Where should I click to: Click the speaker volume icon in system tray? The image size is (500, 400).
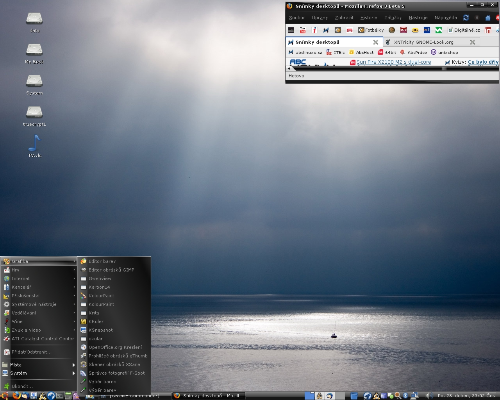click(428, 396)
